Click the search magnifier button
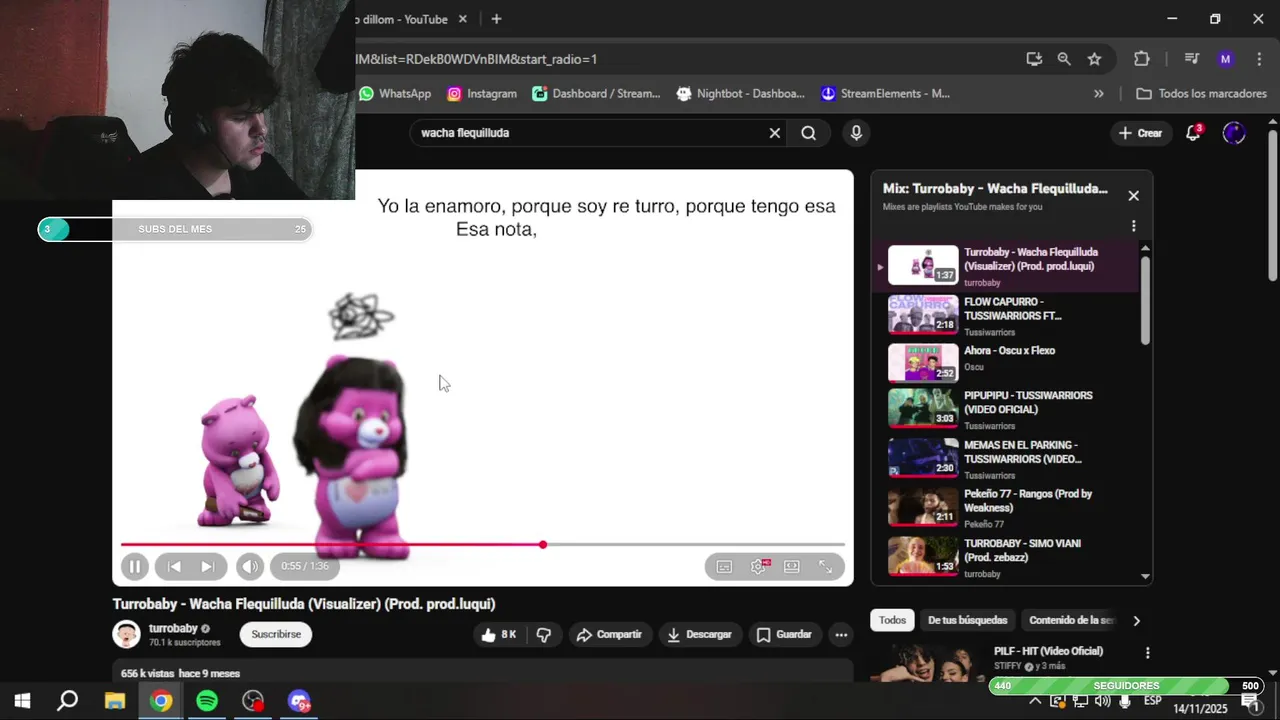1280x720 pixels. tap(808, 133)
